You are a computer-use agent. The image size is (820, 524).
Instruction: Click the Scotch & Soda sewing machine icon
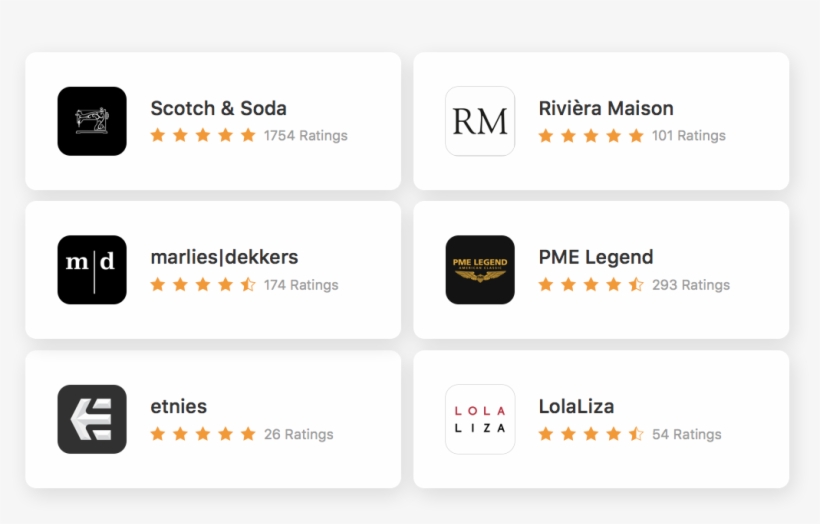point(92,121)
